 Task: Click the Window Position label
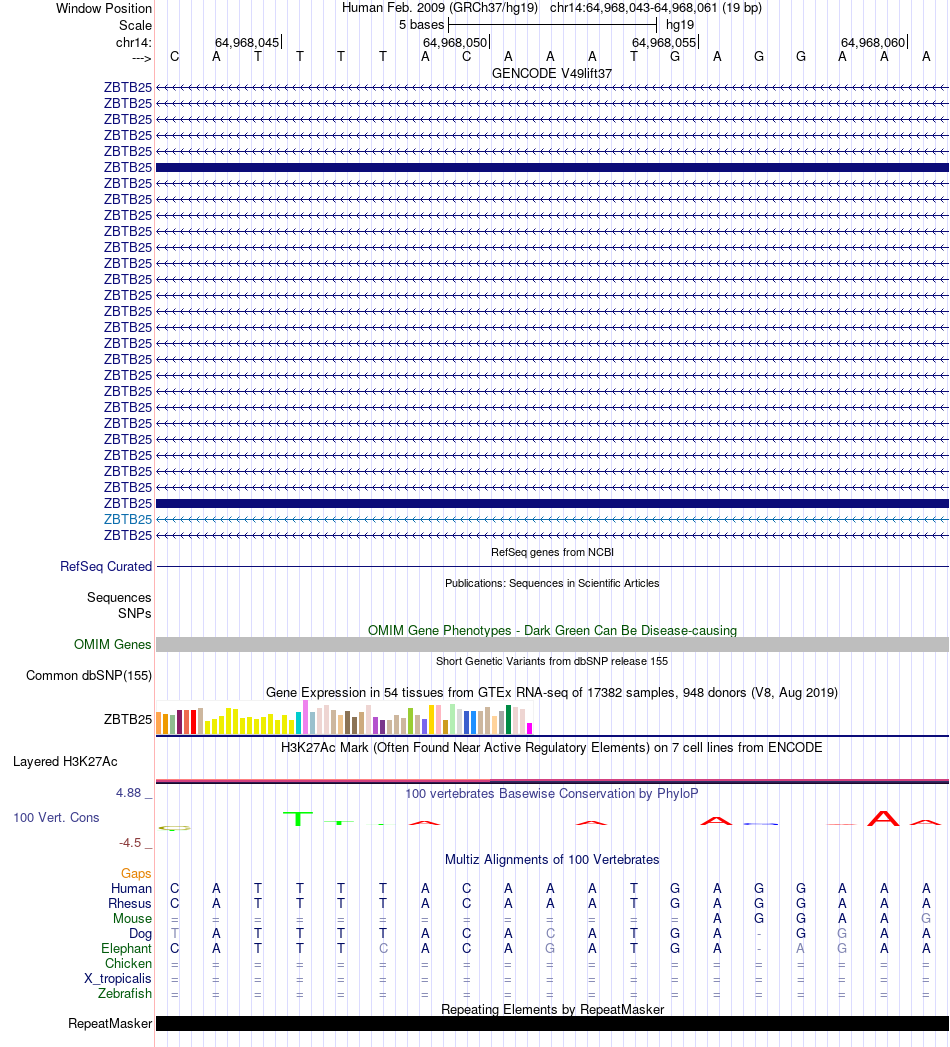pos(103,9)
